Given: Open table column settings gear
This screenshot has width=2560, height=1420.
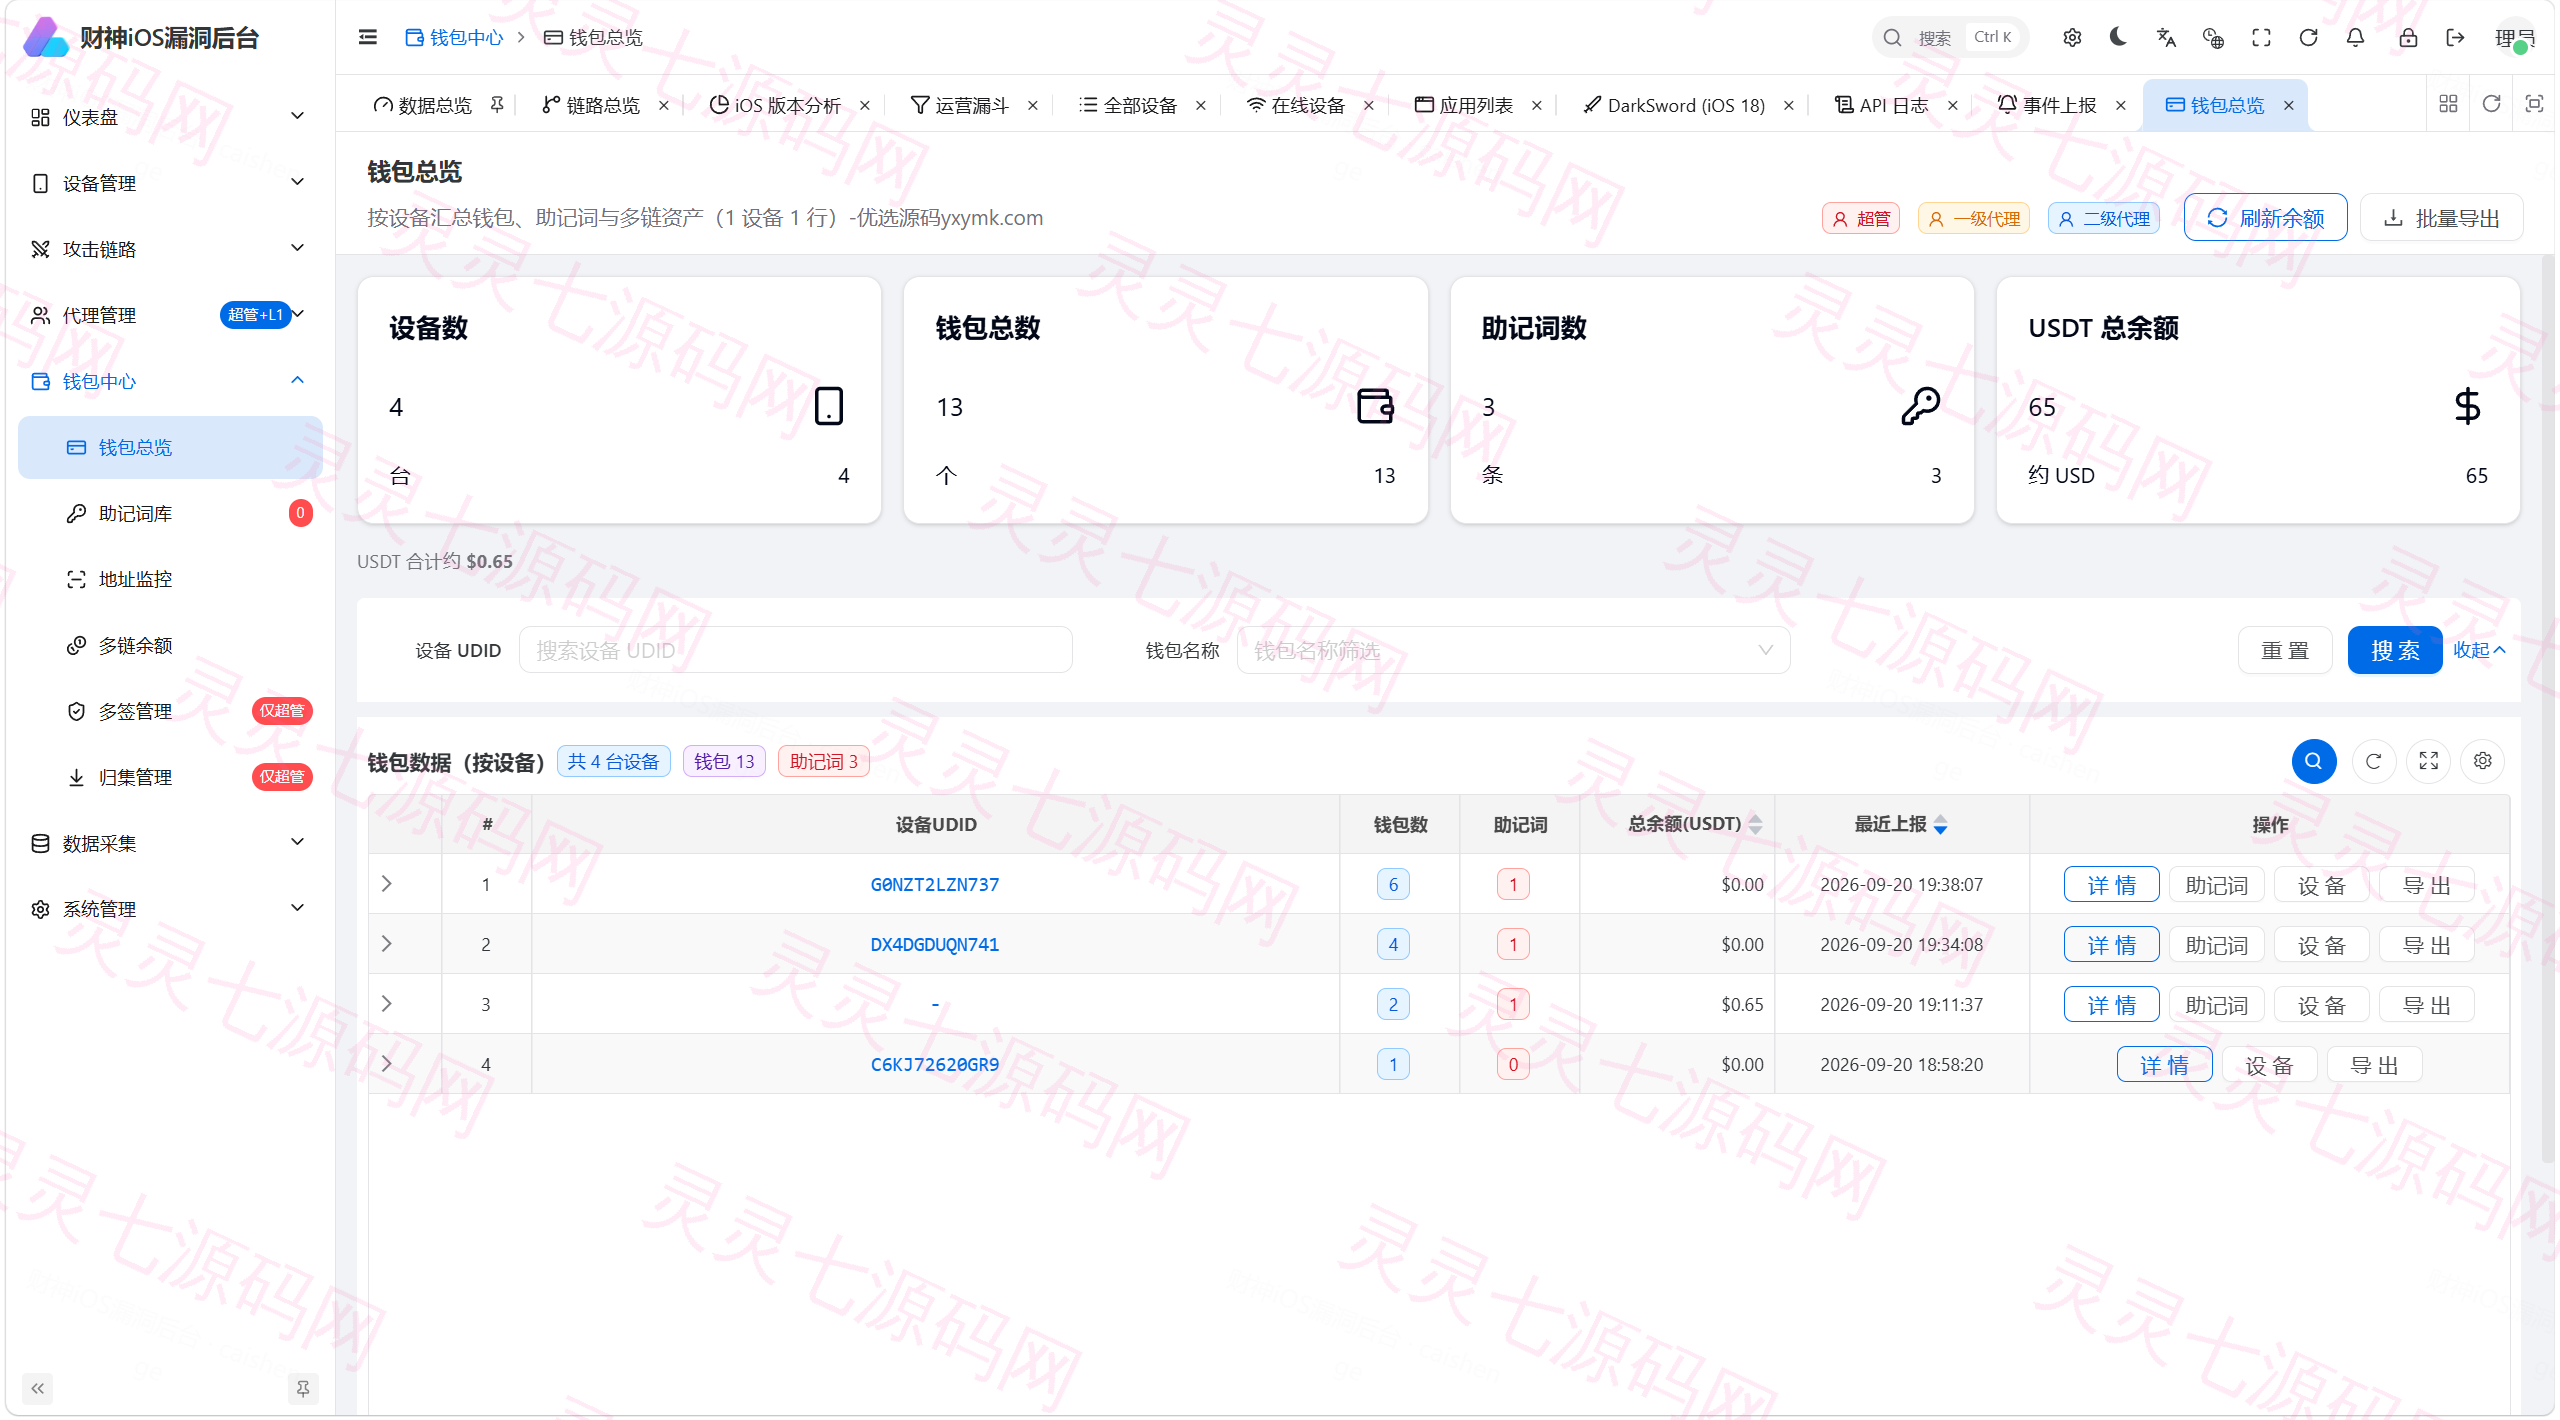Looking at the screenshot, I should coord(2482,761).
